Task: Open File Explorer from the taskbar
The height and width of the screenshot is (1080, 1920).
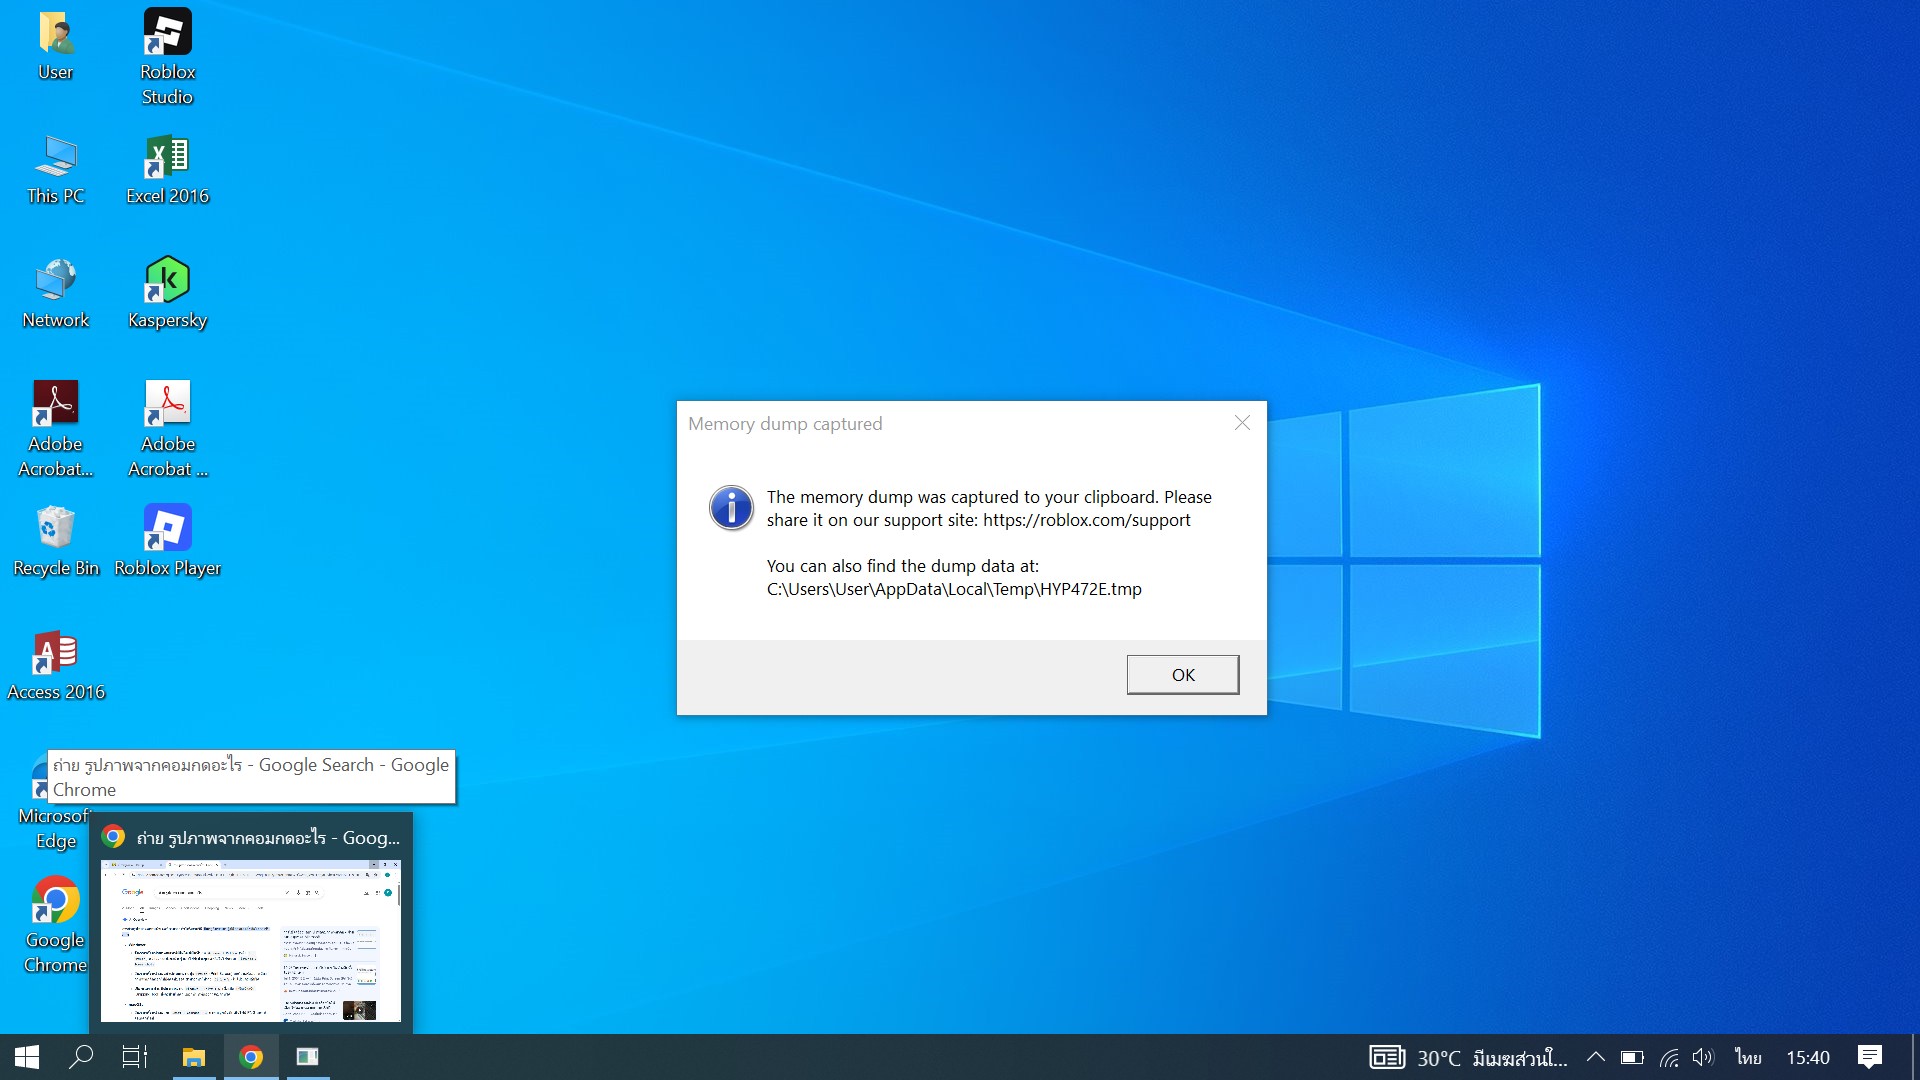Action: pyautogui.click(x=193, y=1057)
